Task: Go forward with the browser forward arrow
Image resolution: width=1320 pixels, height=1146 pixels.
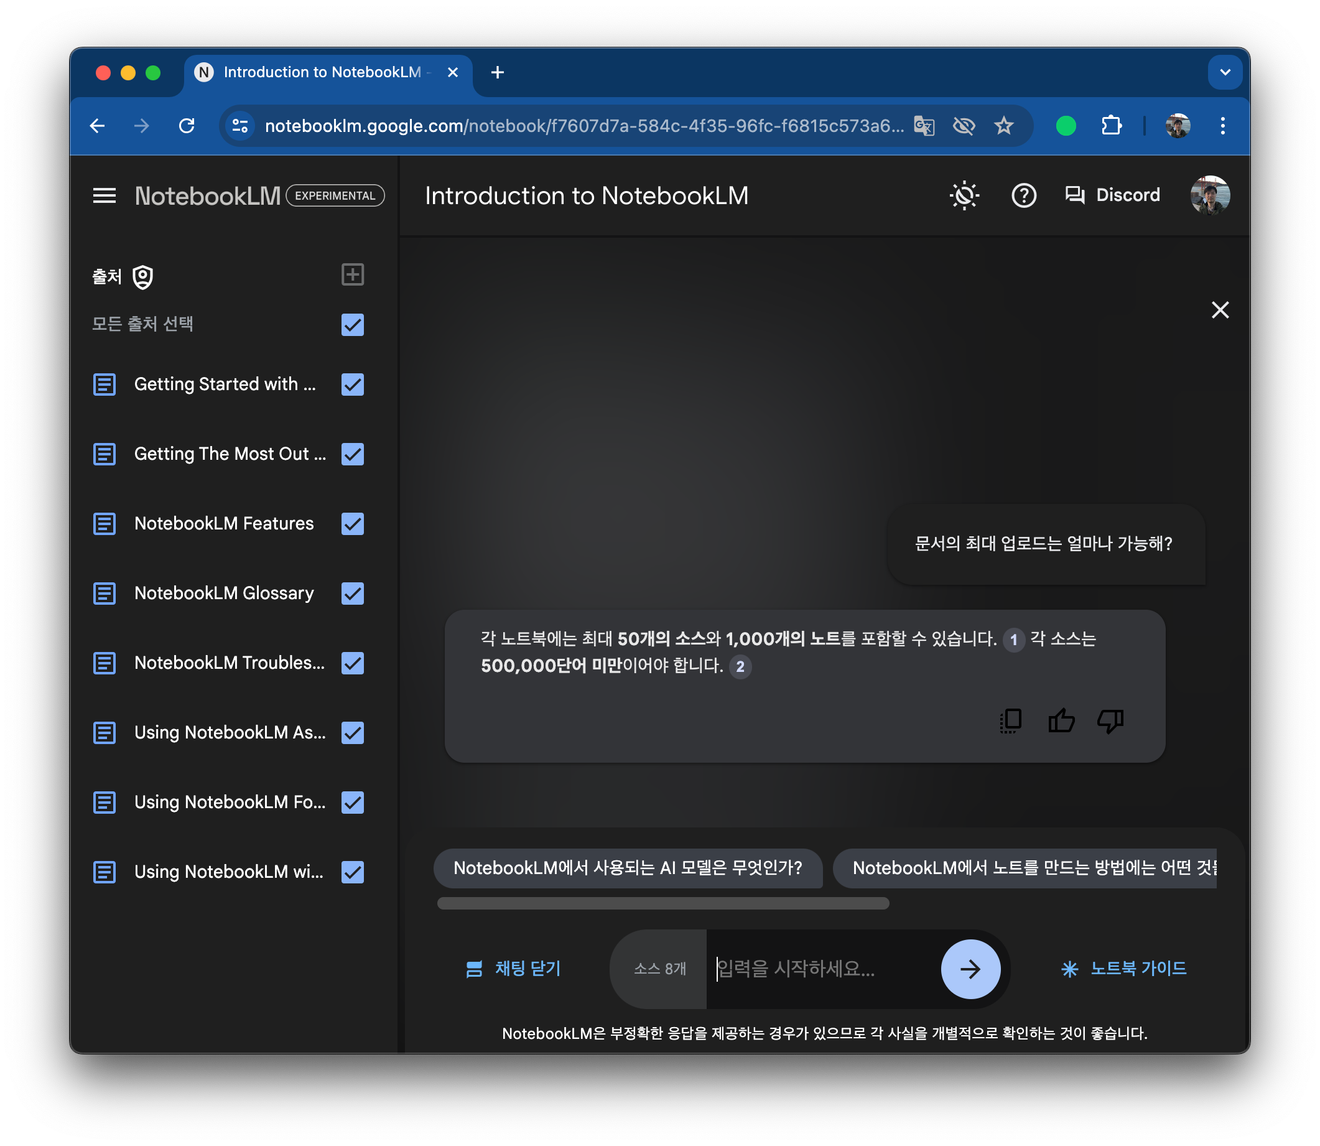Action: pyautogui.click(x=141, y=126)
